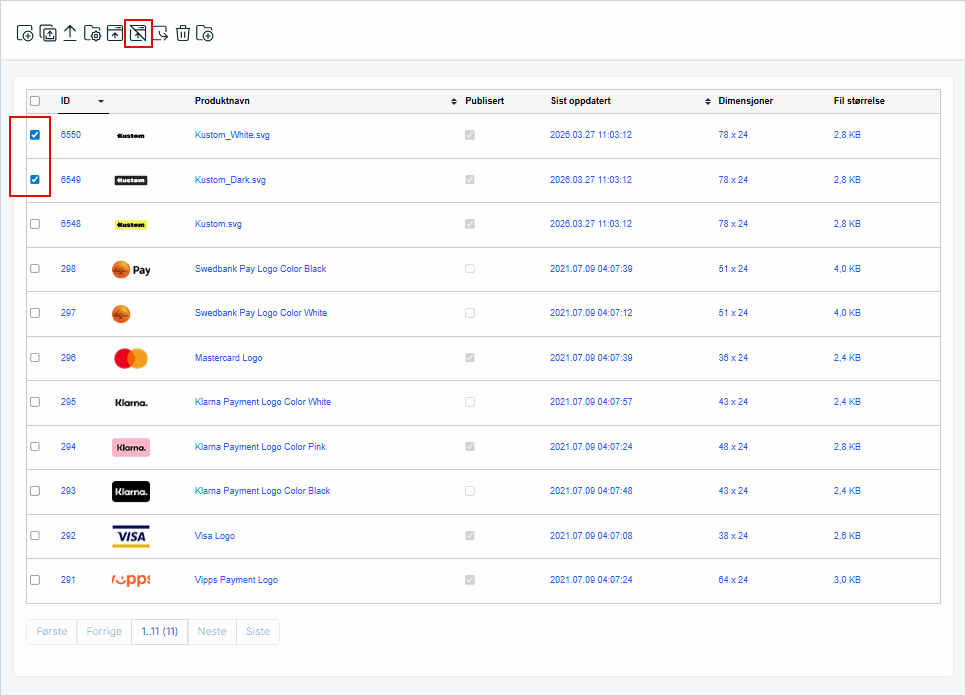Open the Visa Logo link
The width and height of the screenshot is (966, 696).
pyautogui.click(x=215, y=536)
